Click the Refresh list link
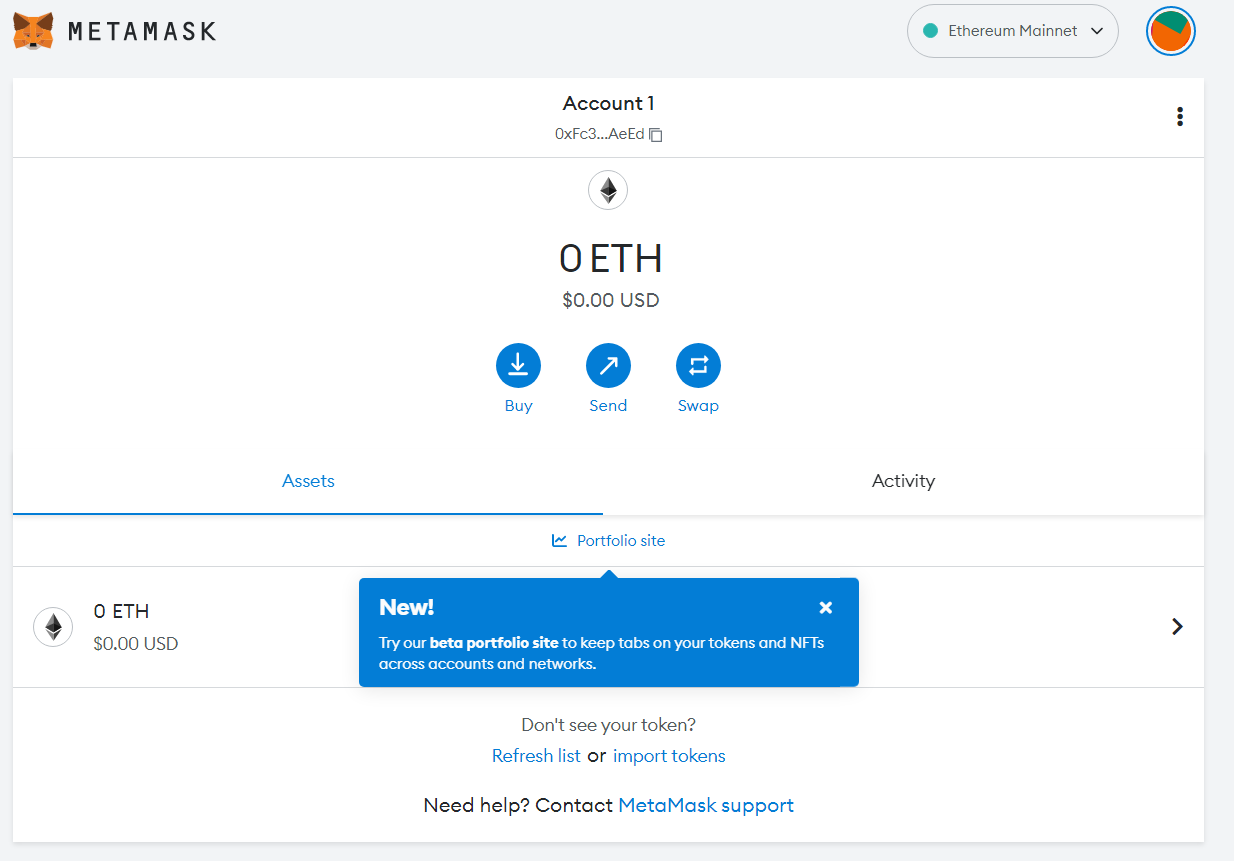The image size is (1234, 861). [x=536, y=756]
